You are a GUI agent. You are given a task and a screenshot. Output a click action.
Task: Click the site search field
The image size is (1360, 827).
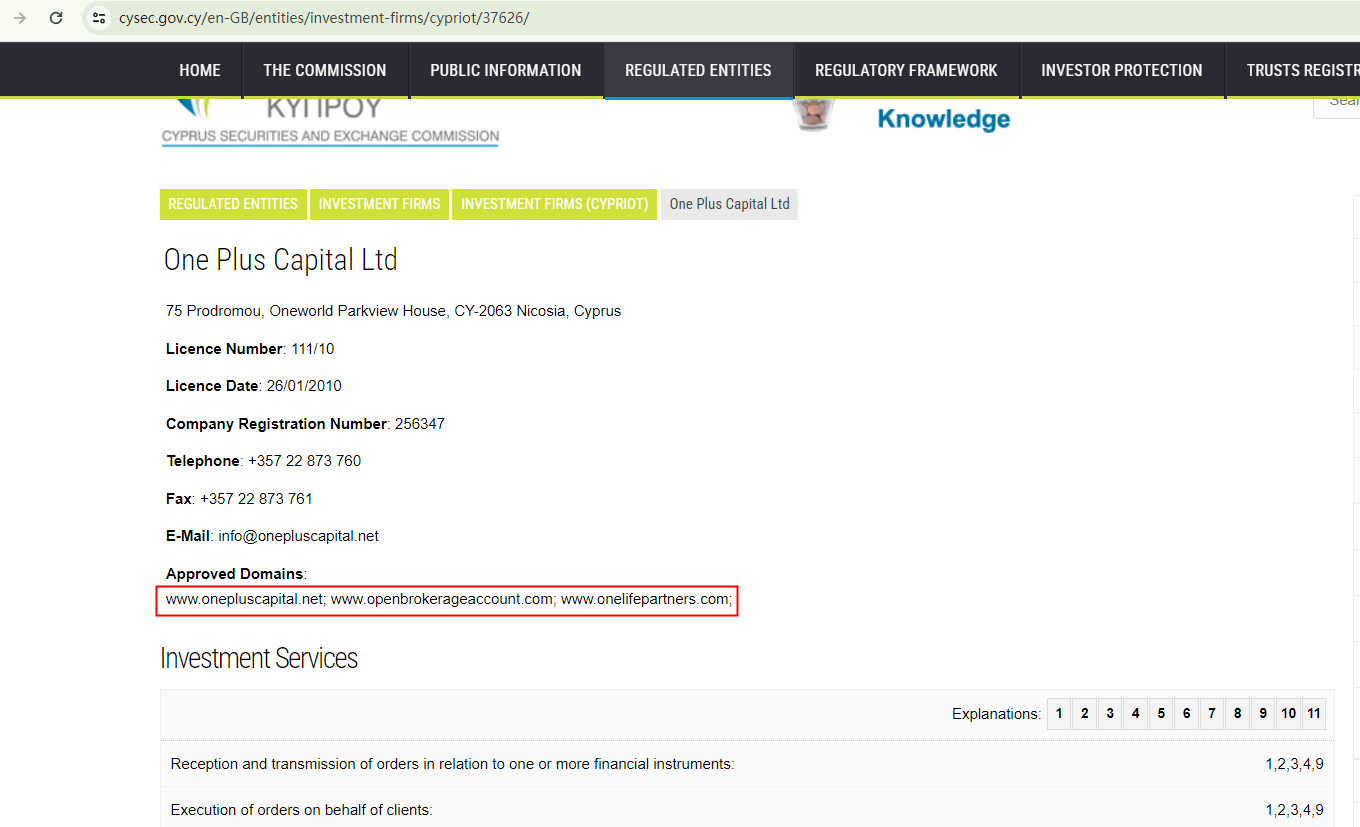[x=1338, y=102]
